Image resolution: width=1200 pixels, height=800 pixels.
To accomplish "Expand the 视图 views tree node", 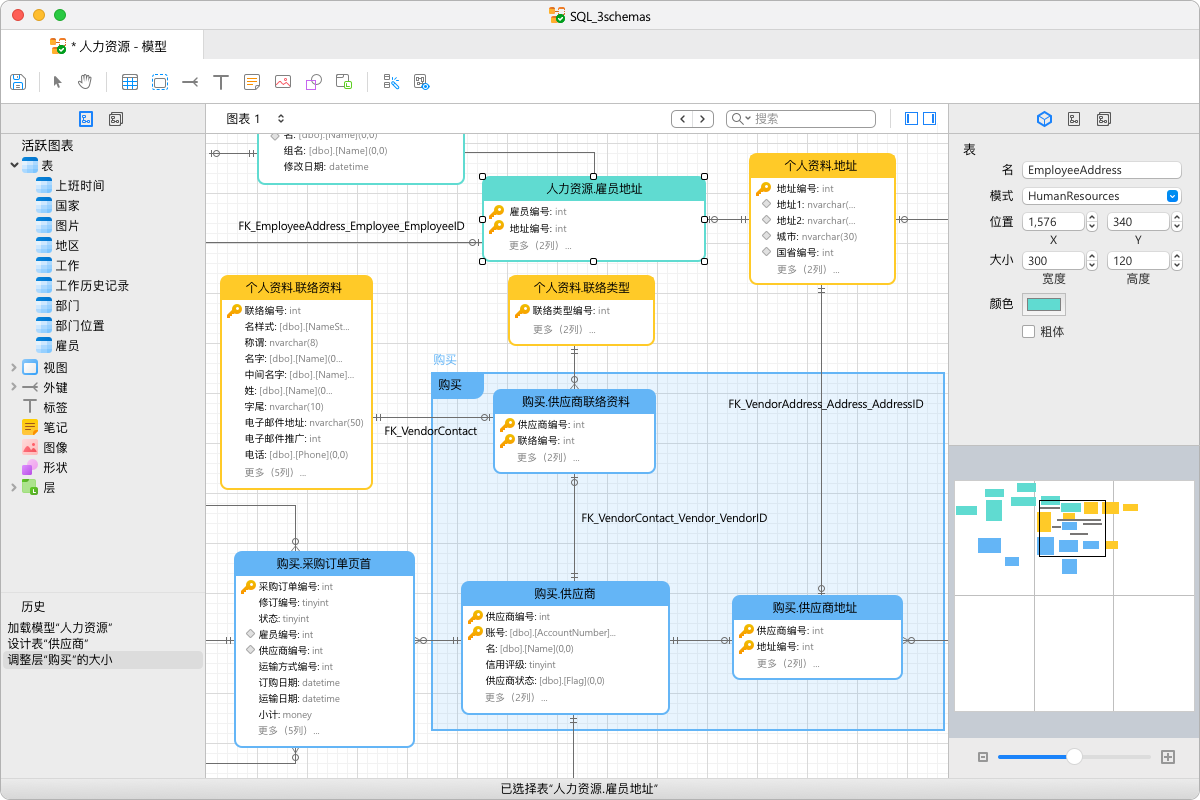I will [x=14, y=367].
